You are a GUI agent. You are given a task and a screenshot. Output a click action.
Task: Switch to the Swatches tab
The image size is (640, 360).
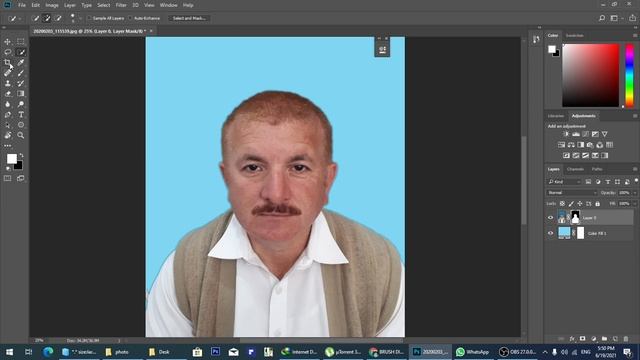[x=575, y=36]
